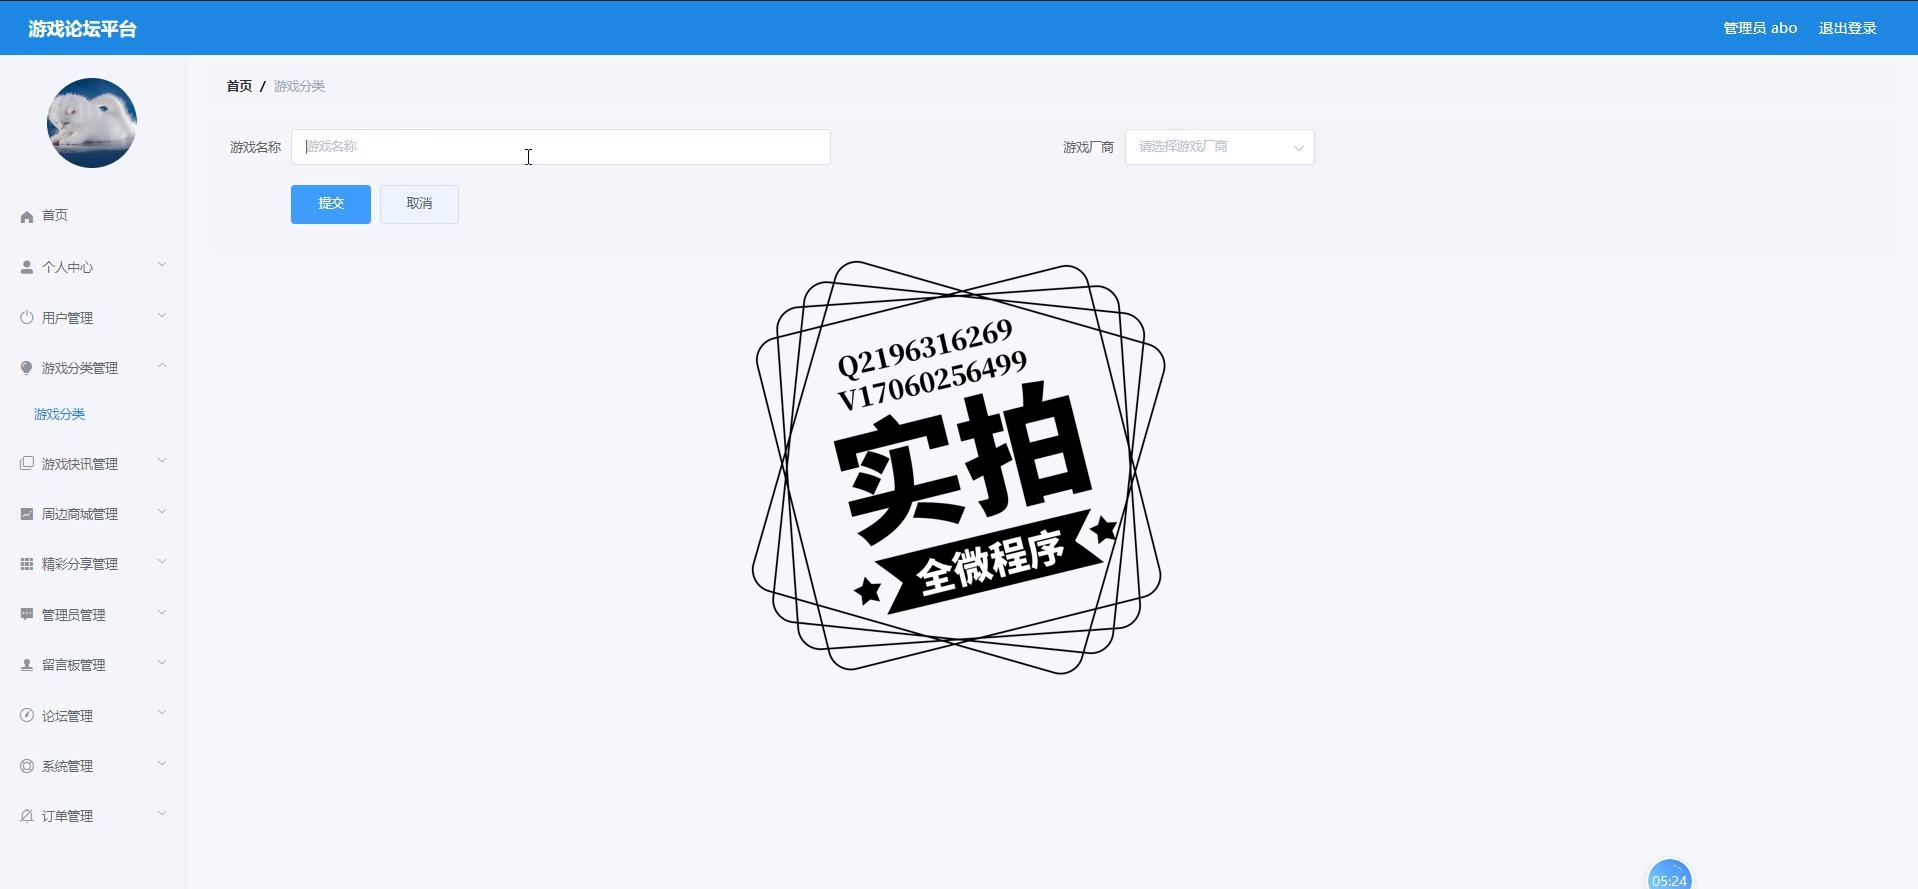The height and width of the screenshot is (889, 1918).
Task: Expand 精彩分享管理 using its chevron
Action: tap(162, 562)
